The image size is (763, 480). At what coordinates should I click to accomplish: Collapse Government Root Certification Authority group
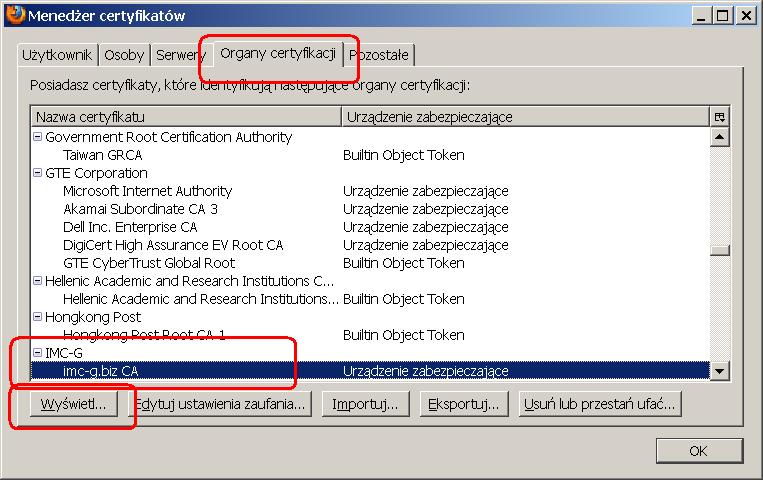38,137
